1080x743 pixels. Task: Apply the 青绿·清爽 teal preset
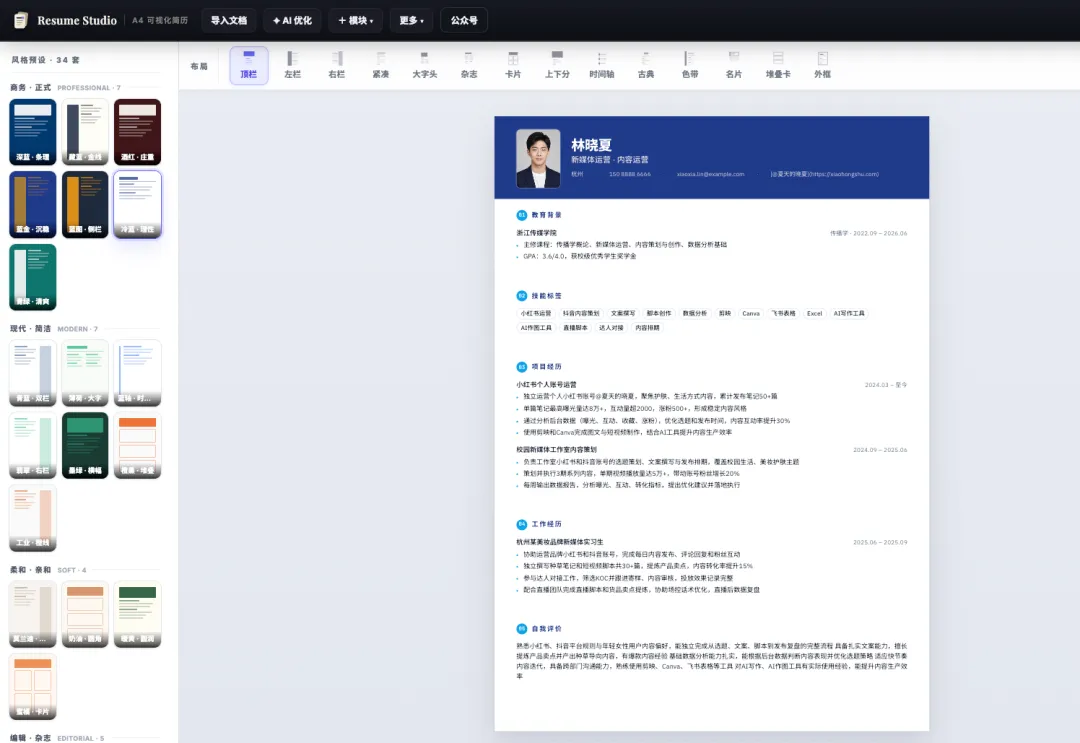33,277
